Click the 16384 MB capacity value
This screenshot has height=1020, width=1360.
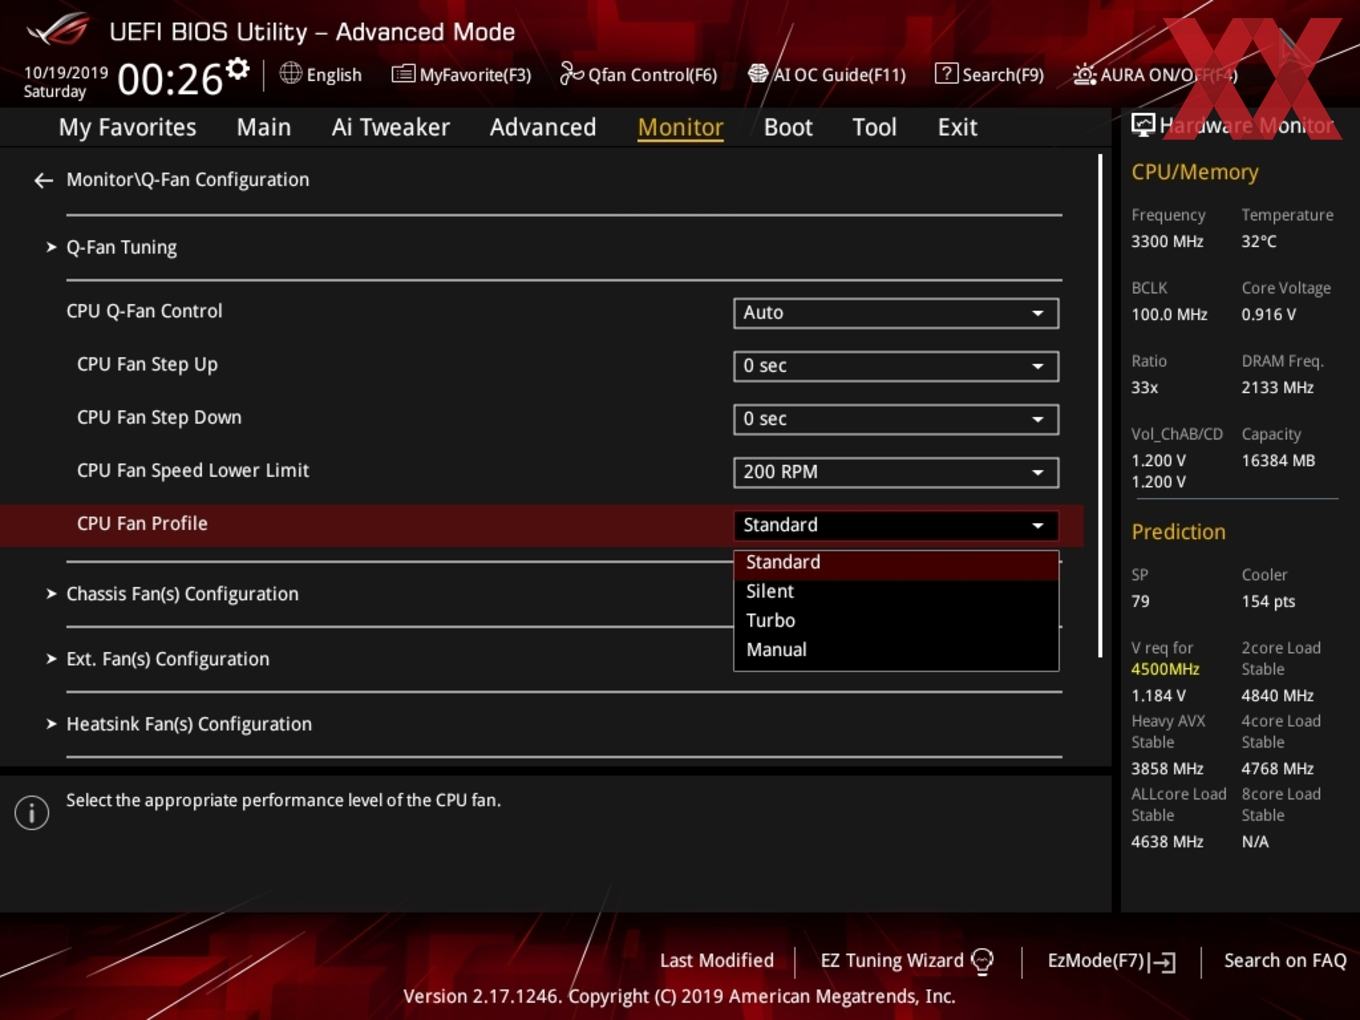click(1278, 461)
